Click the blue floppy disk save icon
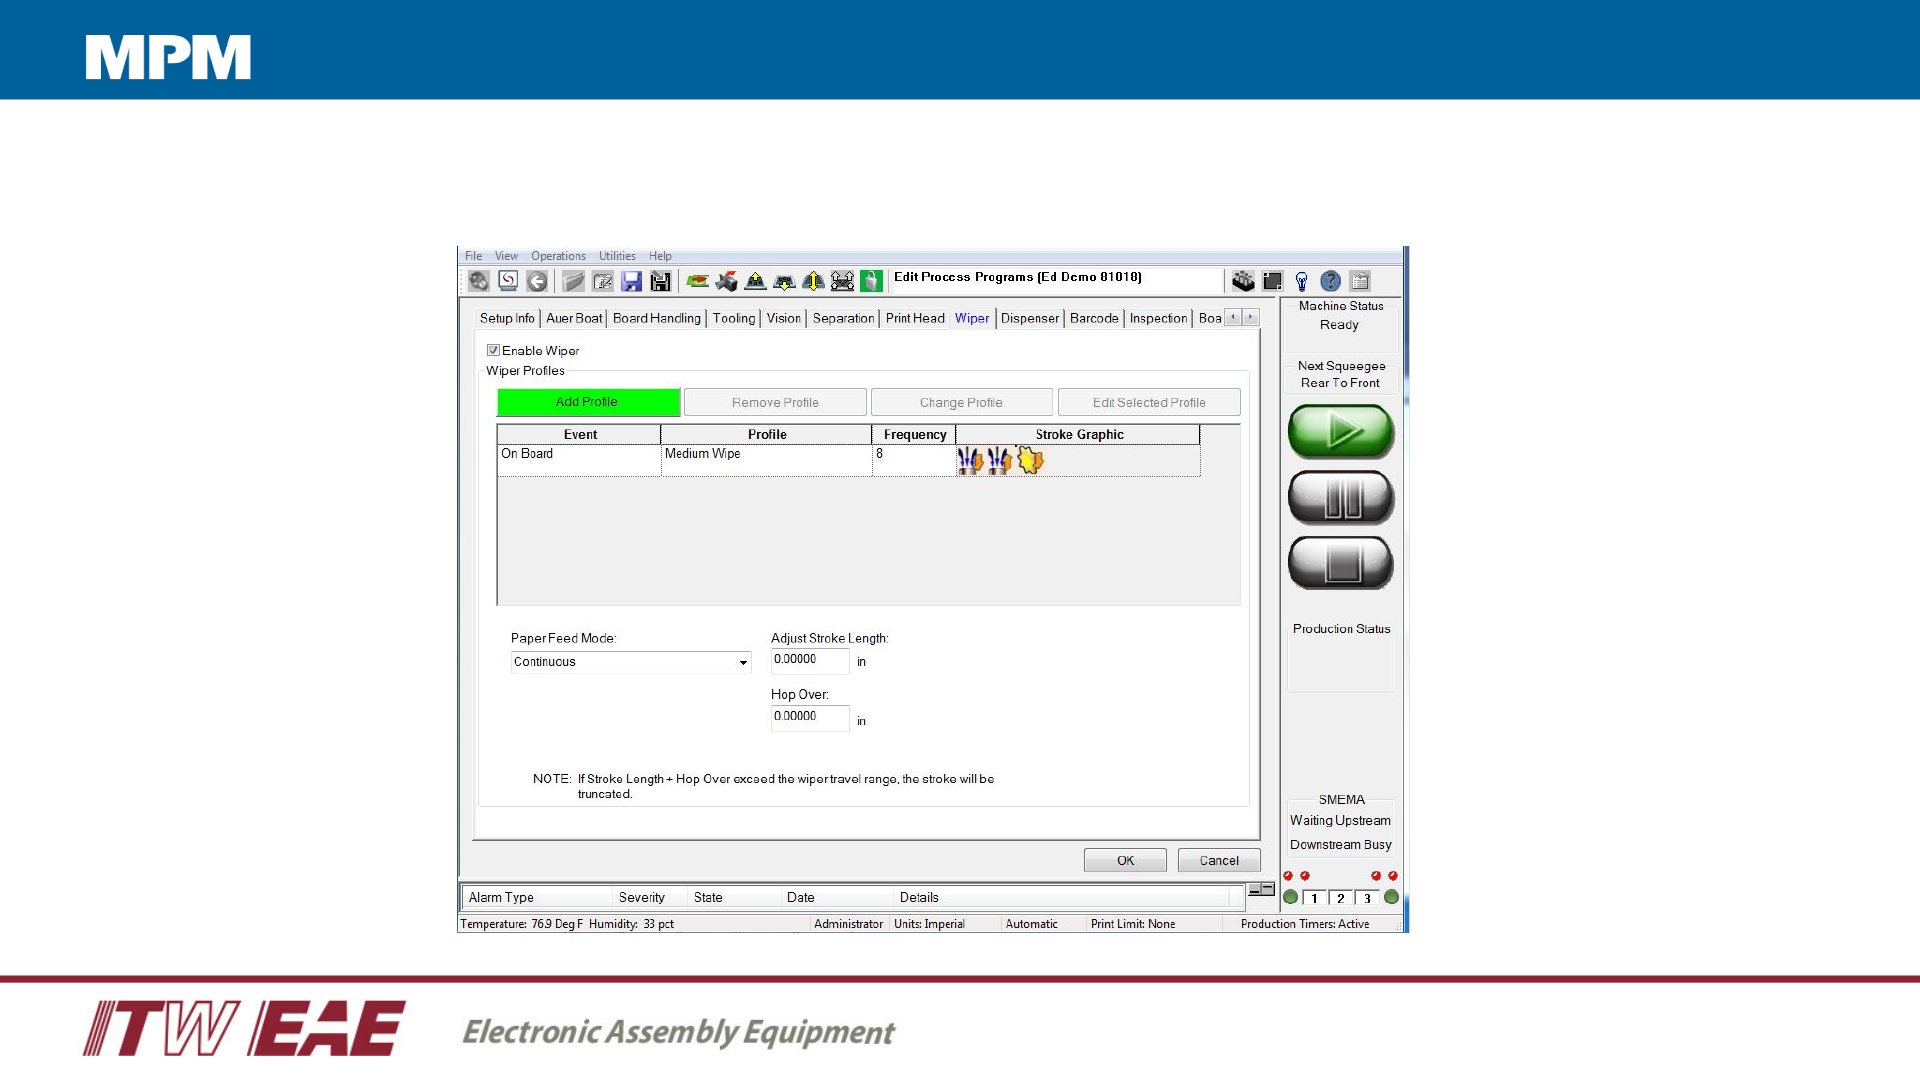This screenshot has width=1920, height=1080. click(x=631, y=282)
